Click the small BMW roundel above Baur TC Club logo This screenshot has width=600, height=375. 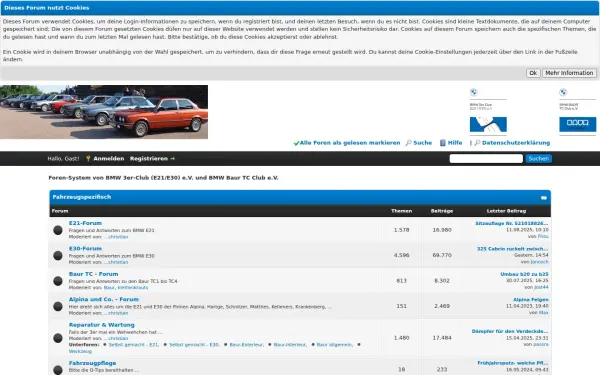(x=563, y=92)
